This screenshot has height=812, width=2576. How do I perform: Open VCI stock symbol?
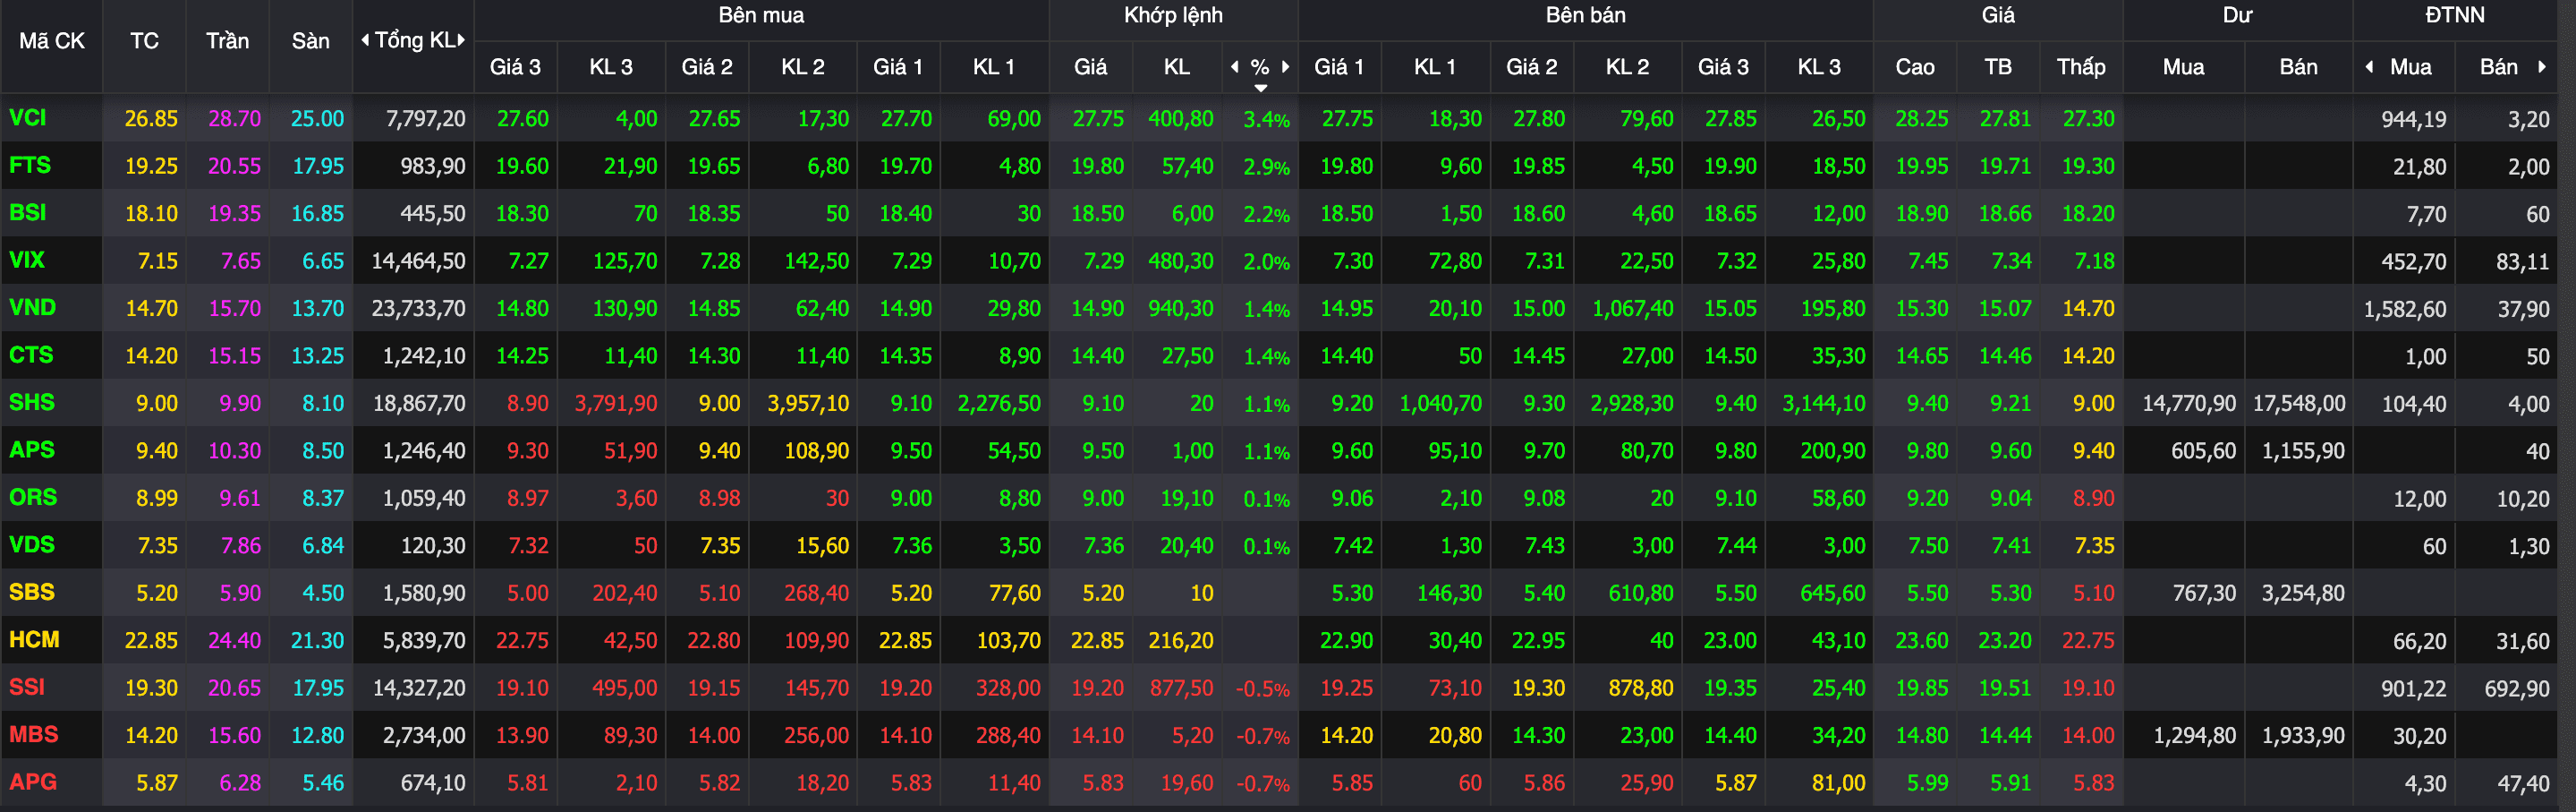pos(28,118)
